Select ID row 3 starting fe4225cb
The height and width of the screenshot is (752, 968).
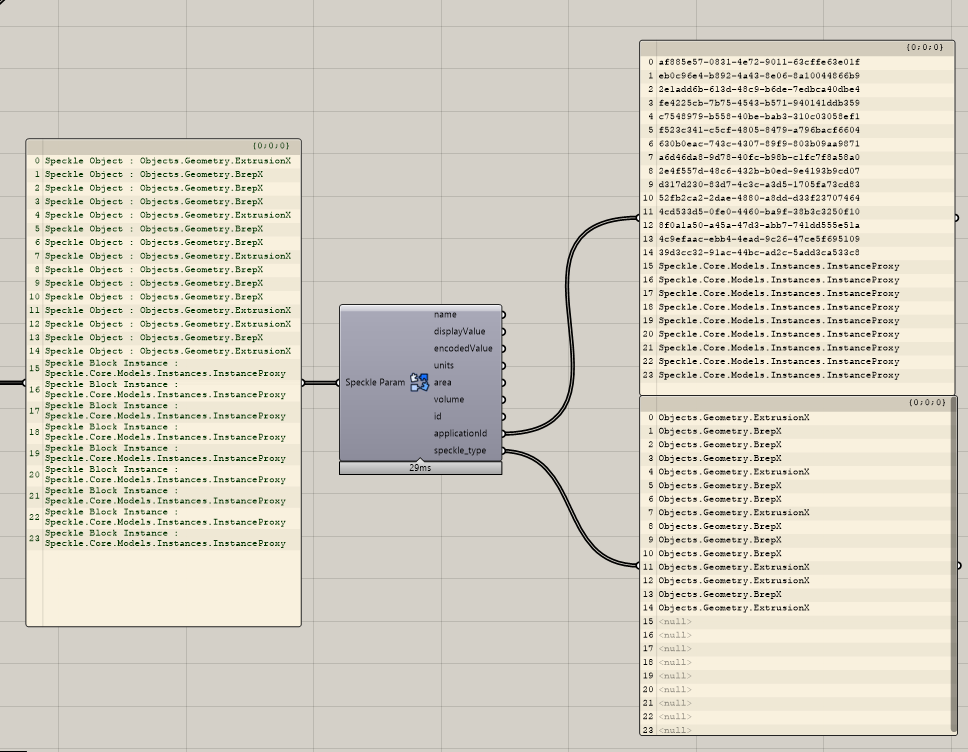point(759,102)
